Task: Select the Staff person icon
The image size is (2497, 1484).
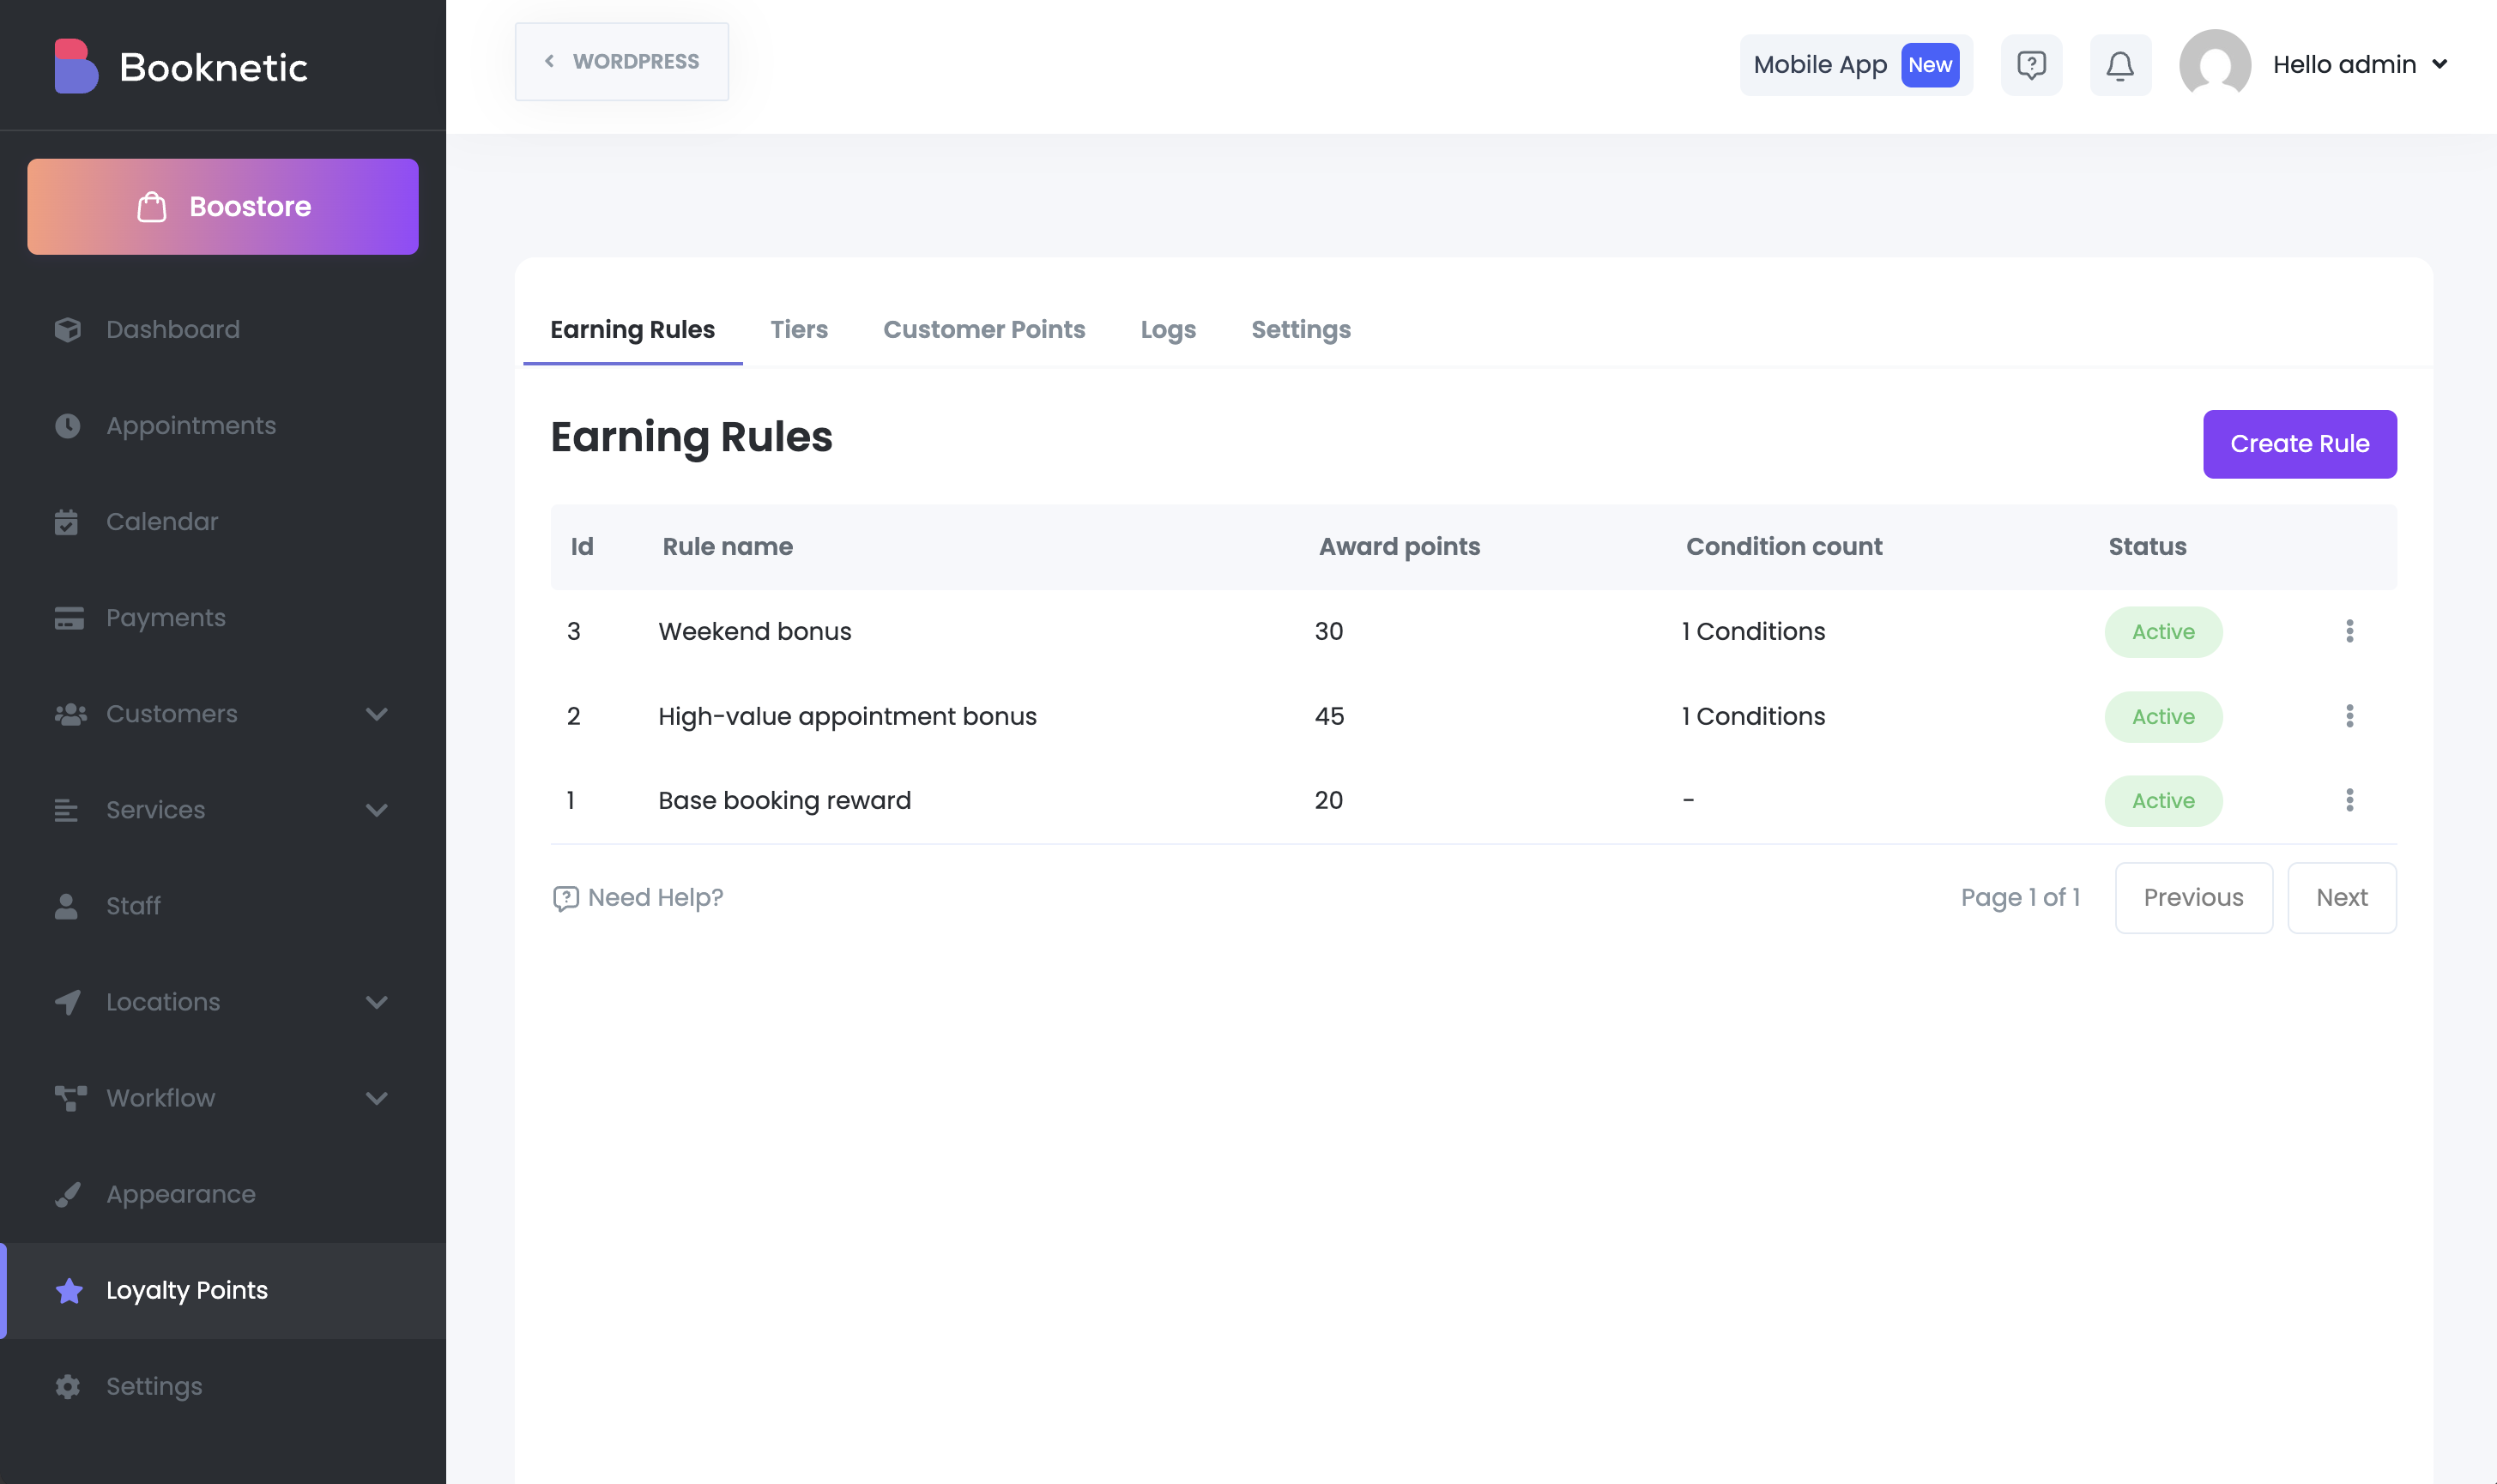Action: (x=67, y=906)
